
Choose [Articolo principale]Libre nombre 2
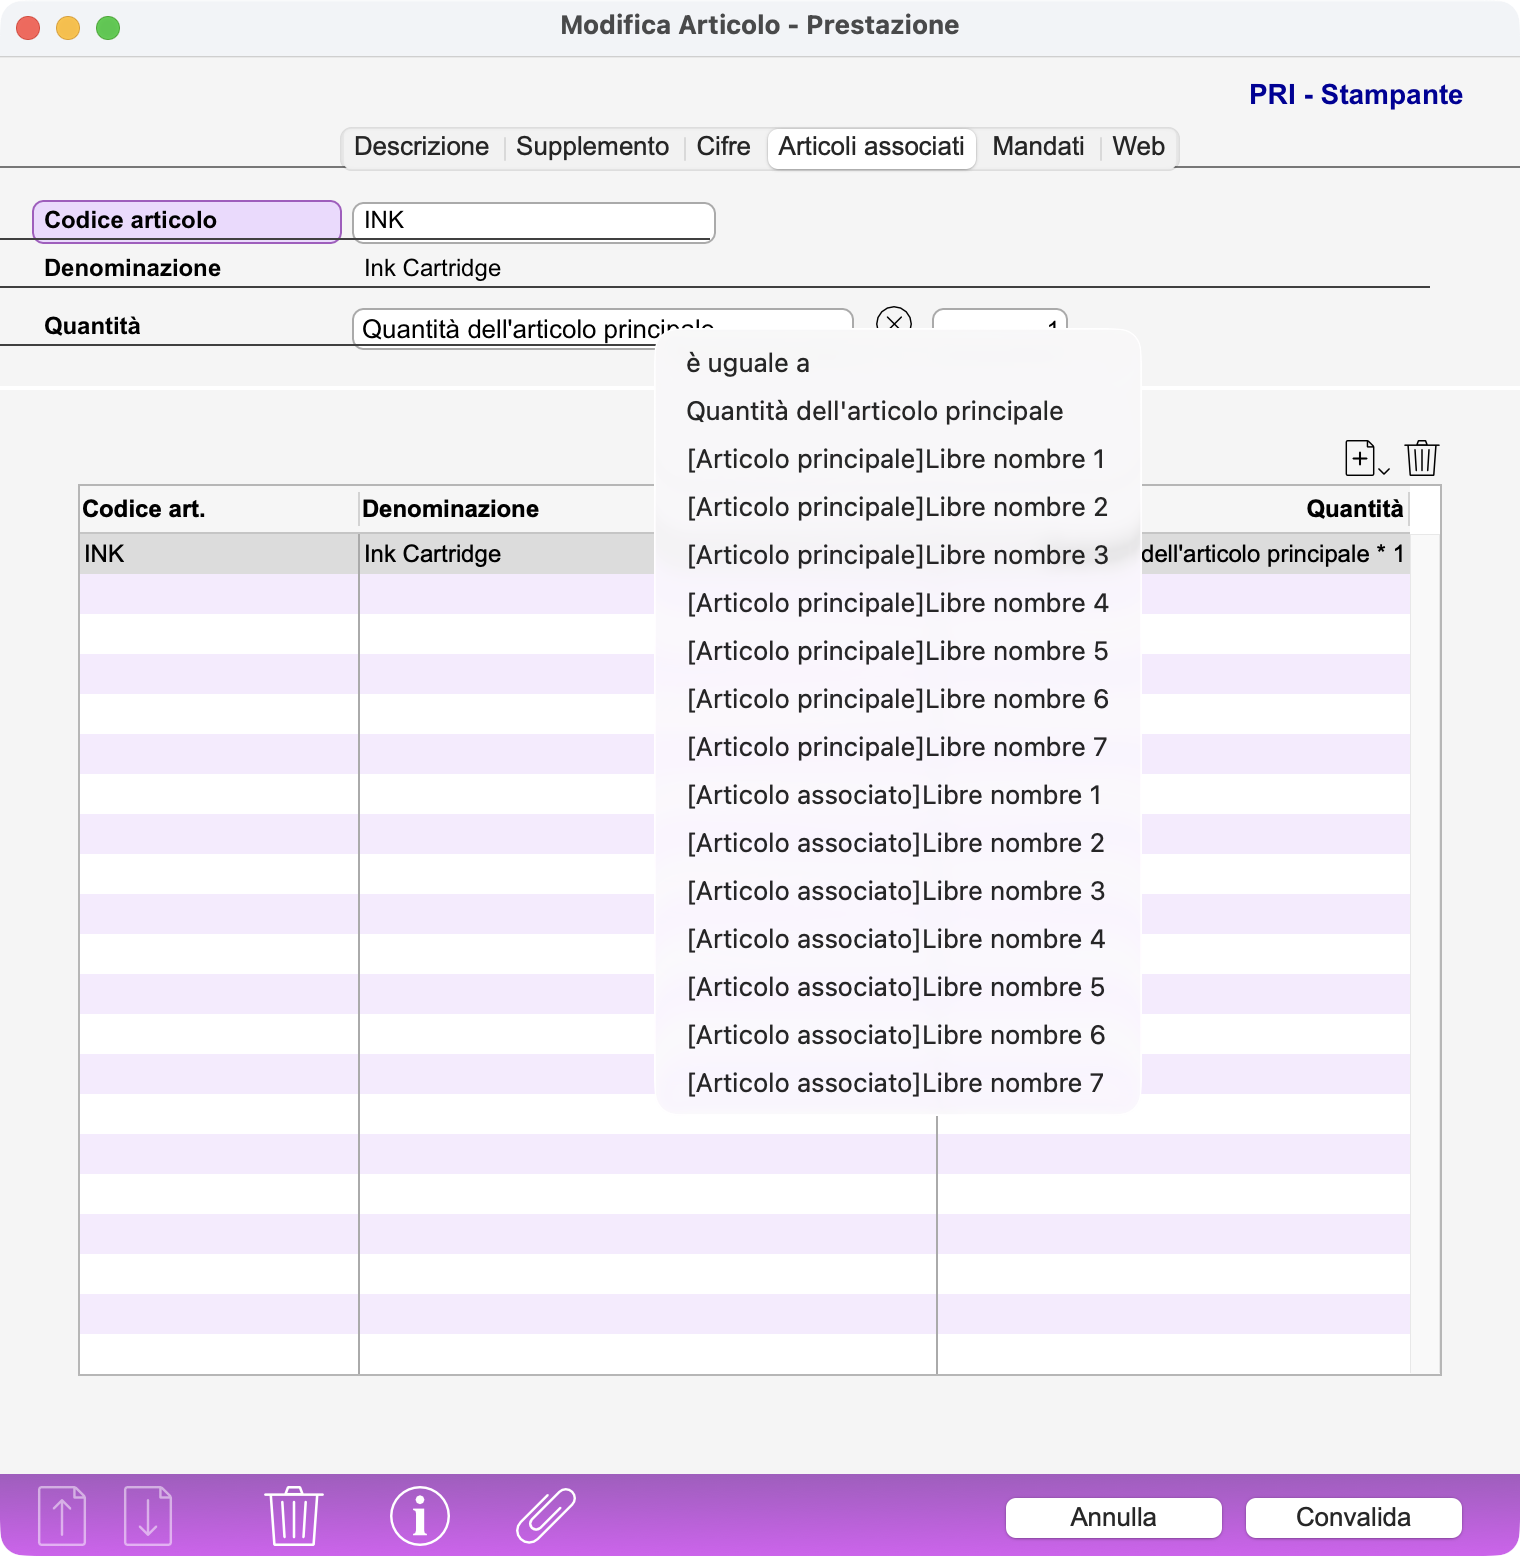tap(898, 507)
